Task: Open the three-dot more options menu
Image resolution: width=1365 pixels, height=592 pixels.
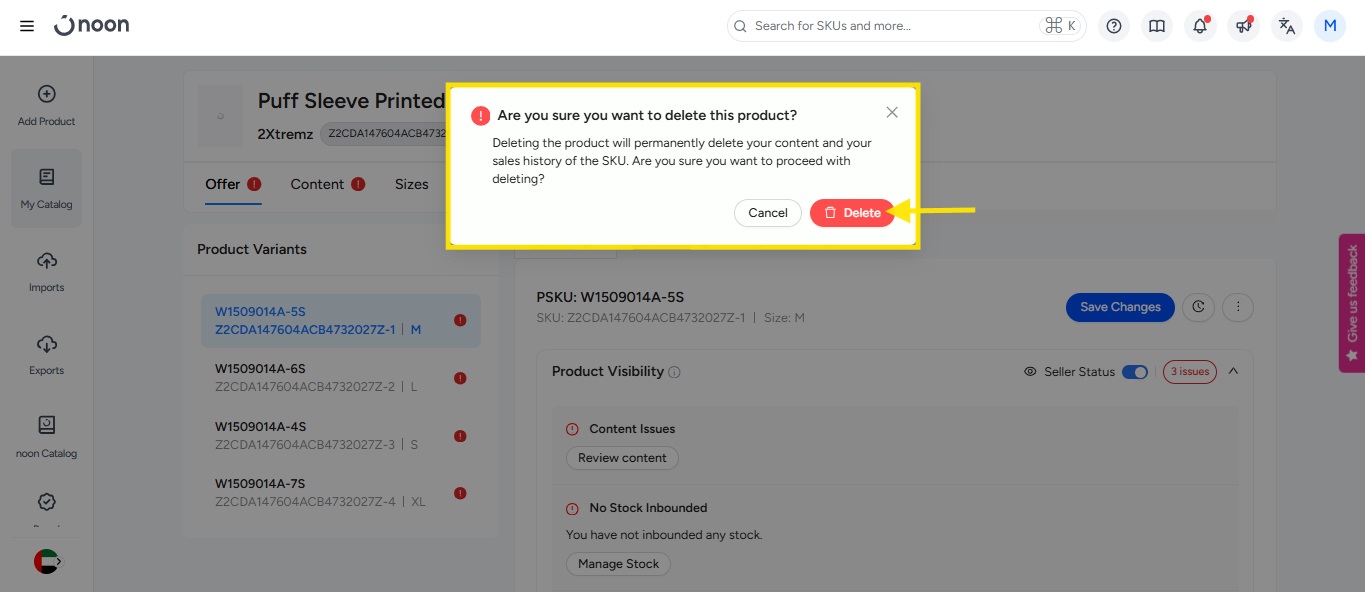Action: (x=1238, y=307)
